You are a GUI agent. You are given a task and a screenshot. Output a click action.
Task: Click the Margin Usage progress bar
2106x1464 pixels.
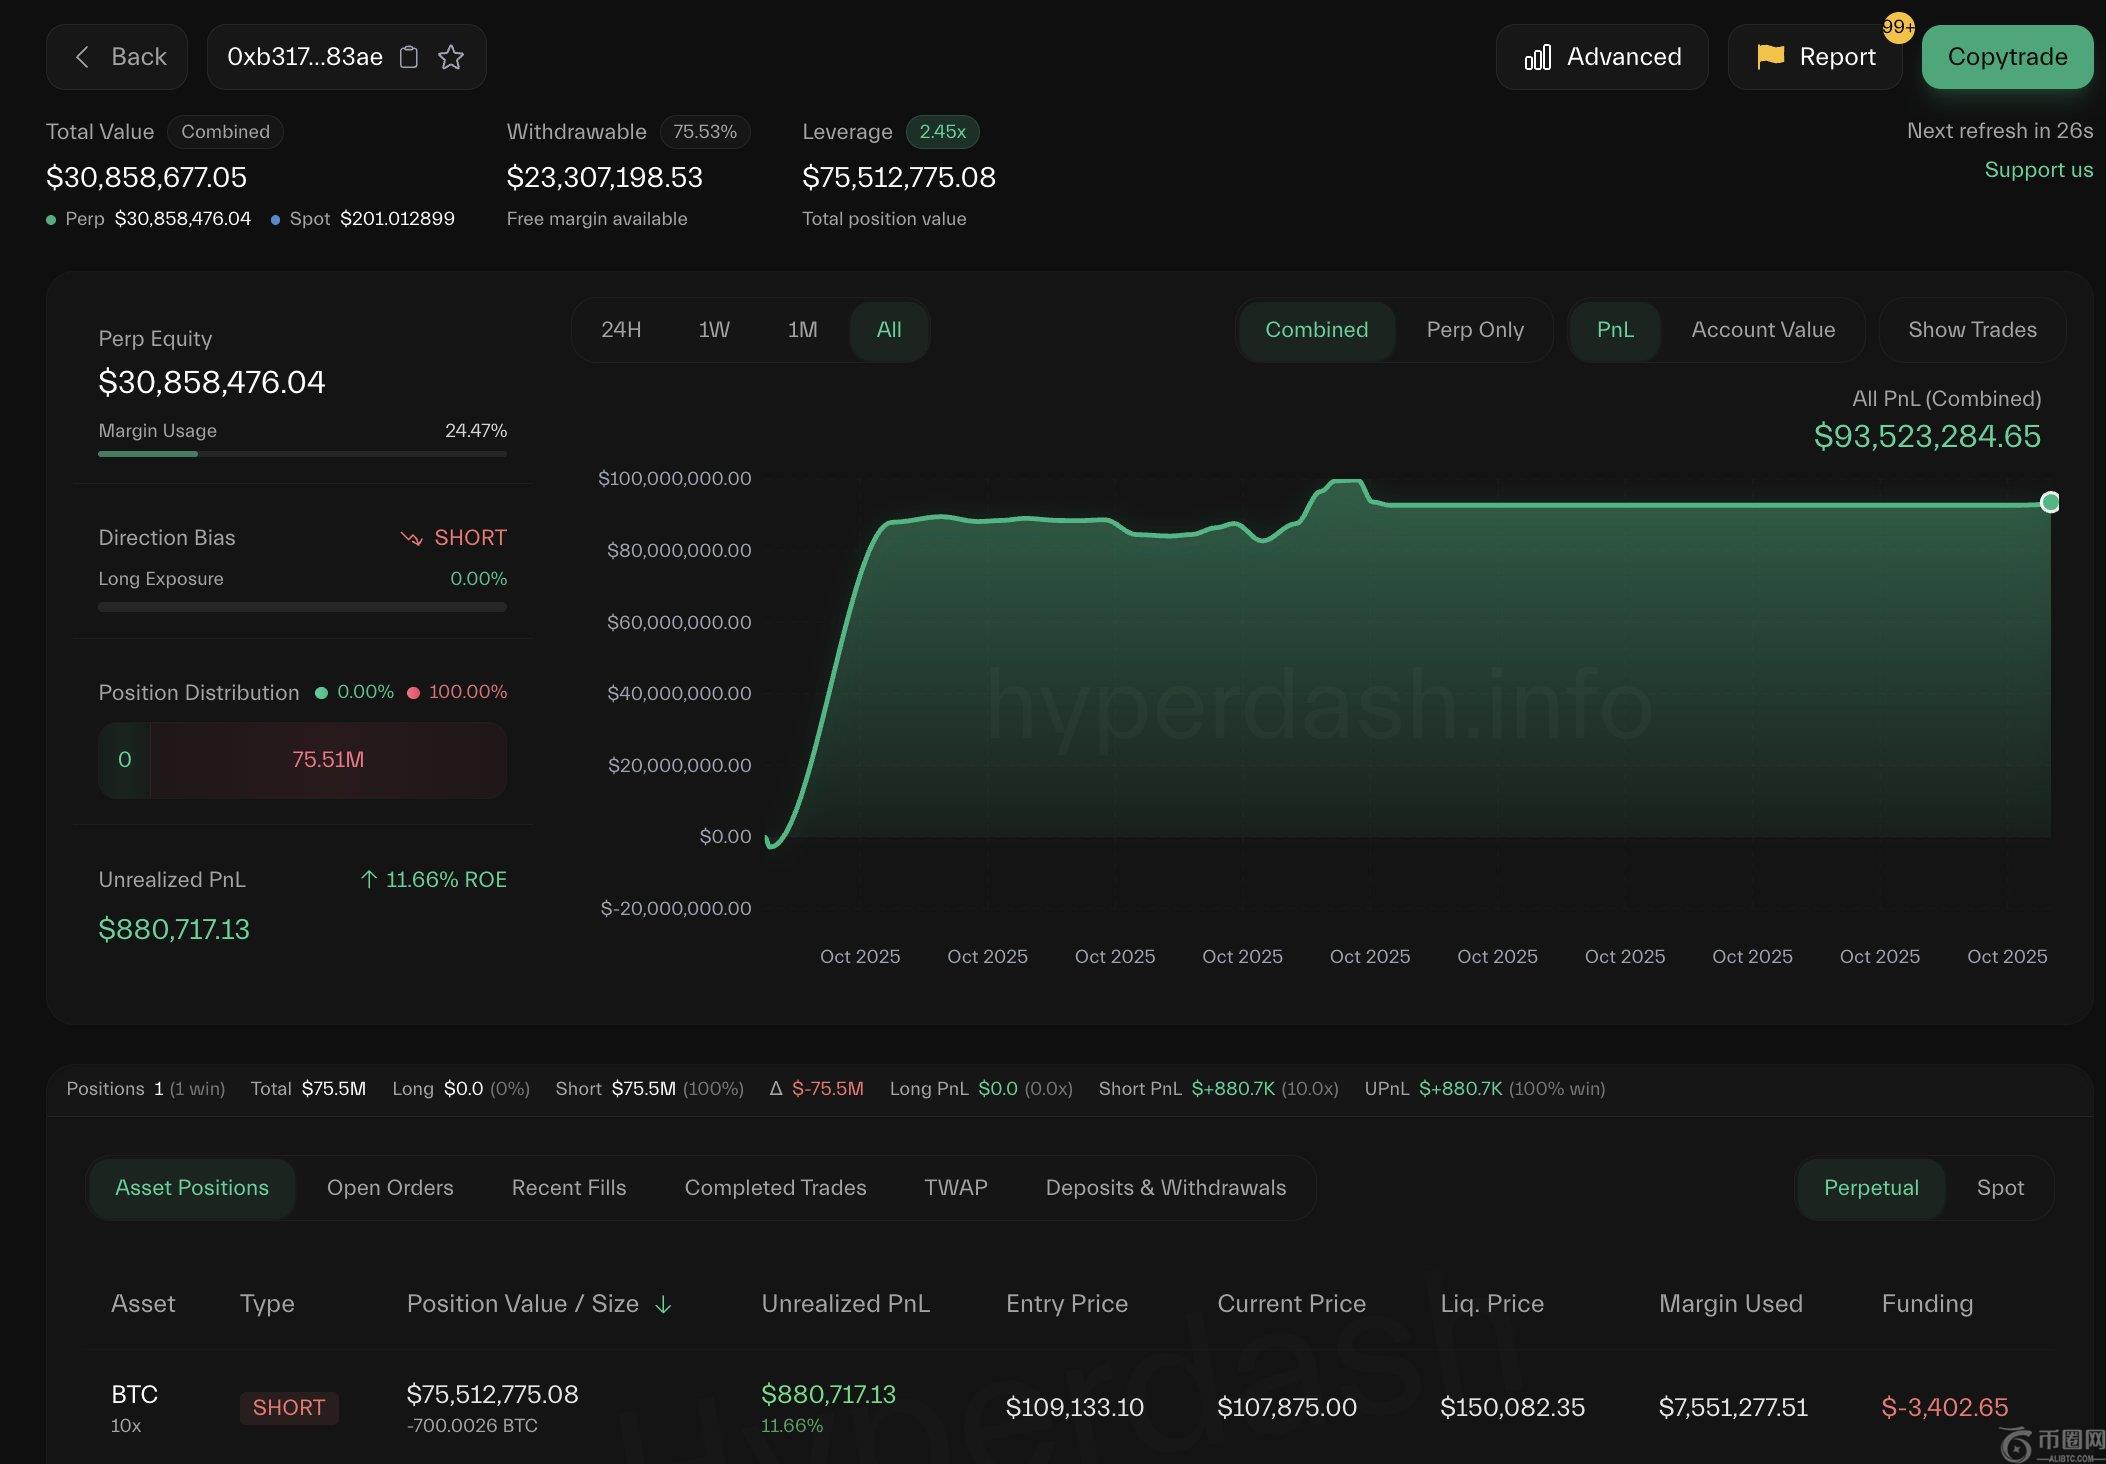tap(302, 454)
